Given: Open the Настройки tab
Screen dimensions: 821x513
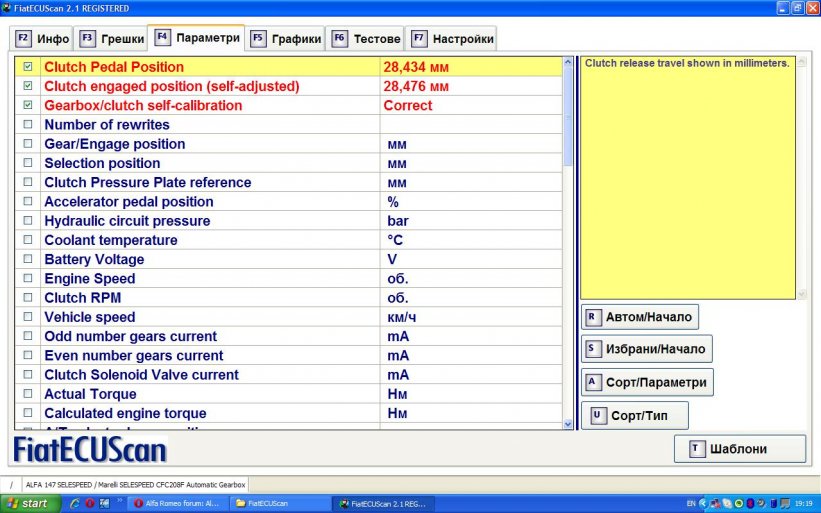Looking at the screenshot, I should point(452,39).
